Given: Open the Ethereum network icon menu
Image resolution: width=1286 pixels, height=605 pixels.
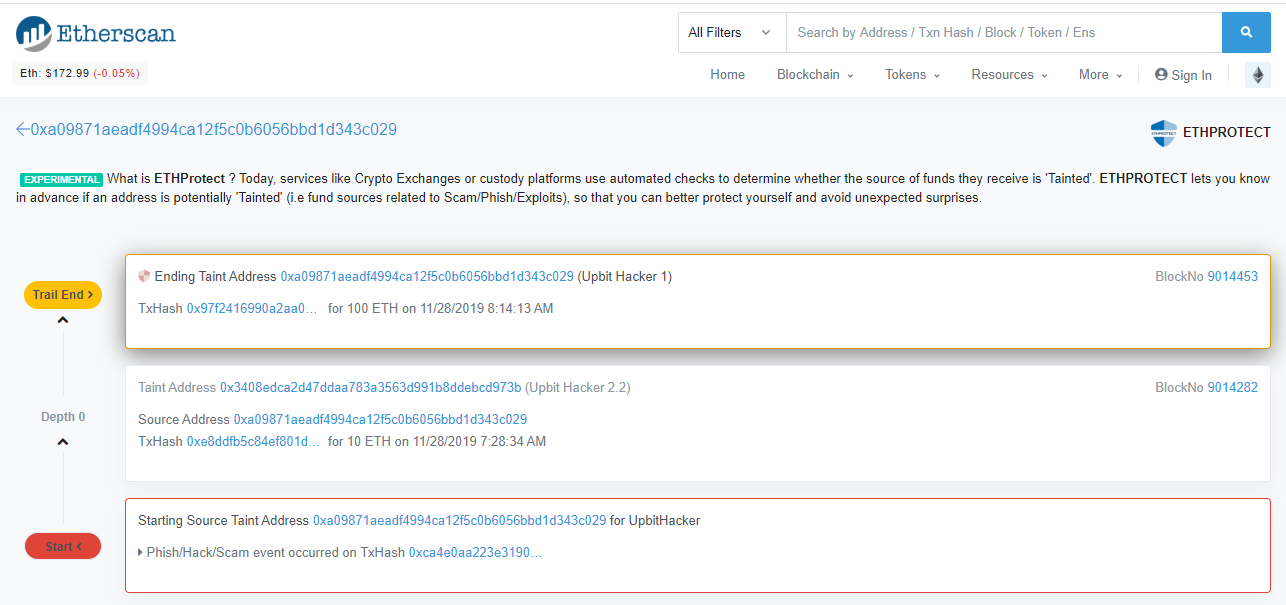Looking at the screenshot, I should pyautogui.click(x=1258, y=75).
